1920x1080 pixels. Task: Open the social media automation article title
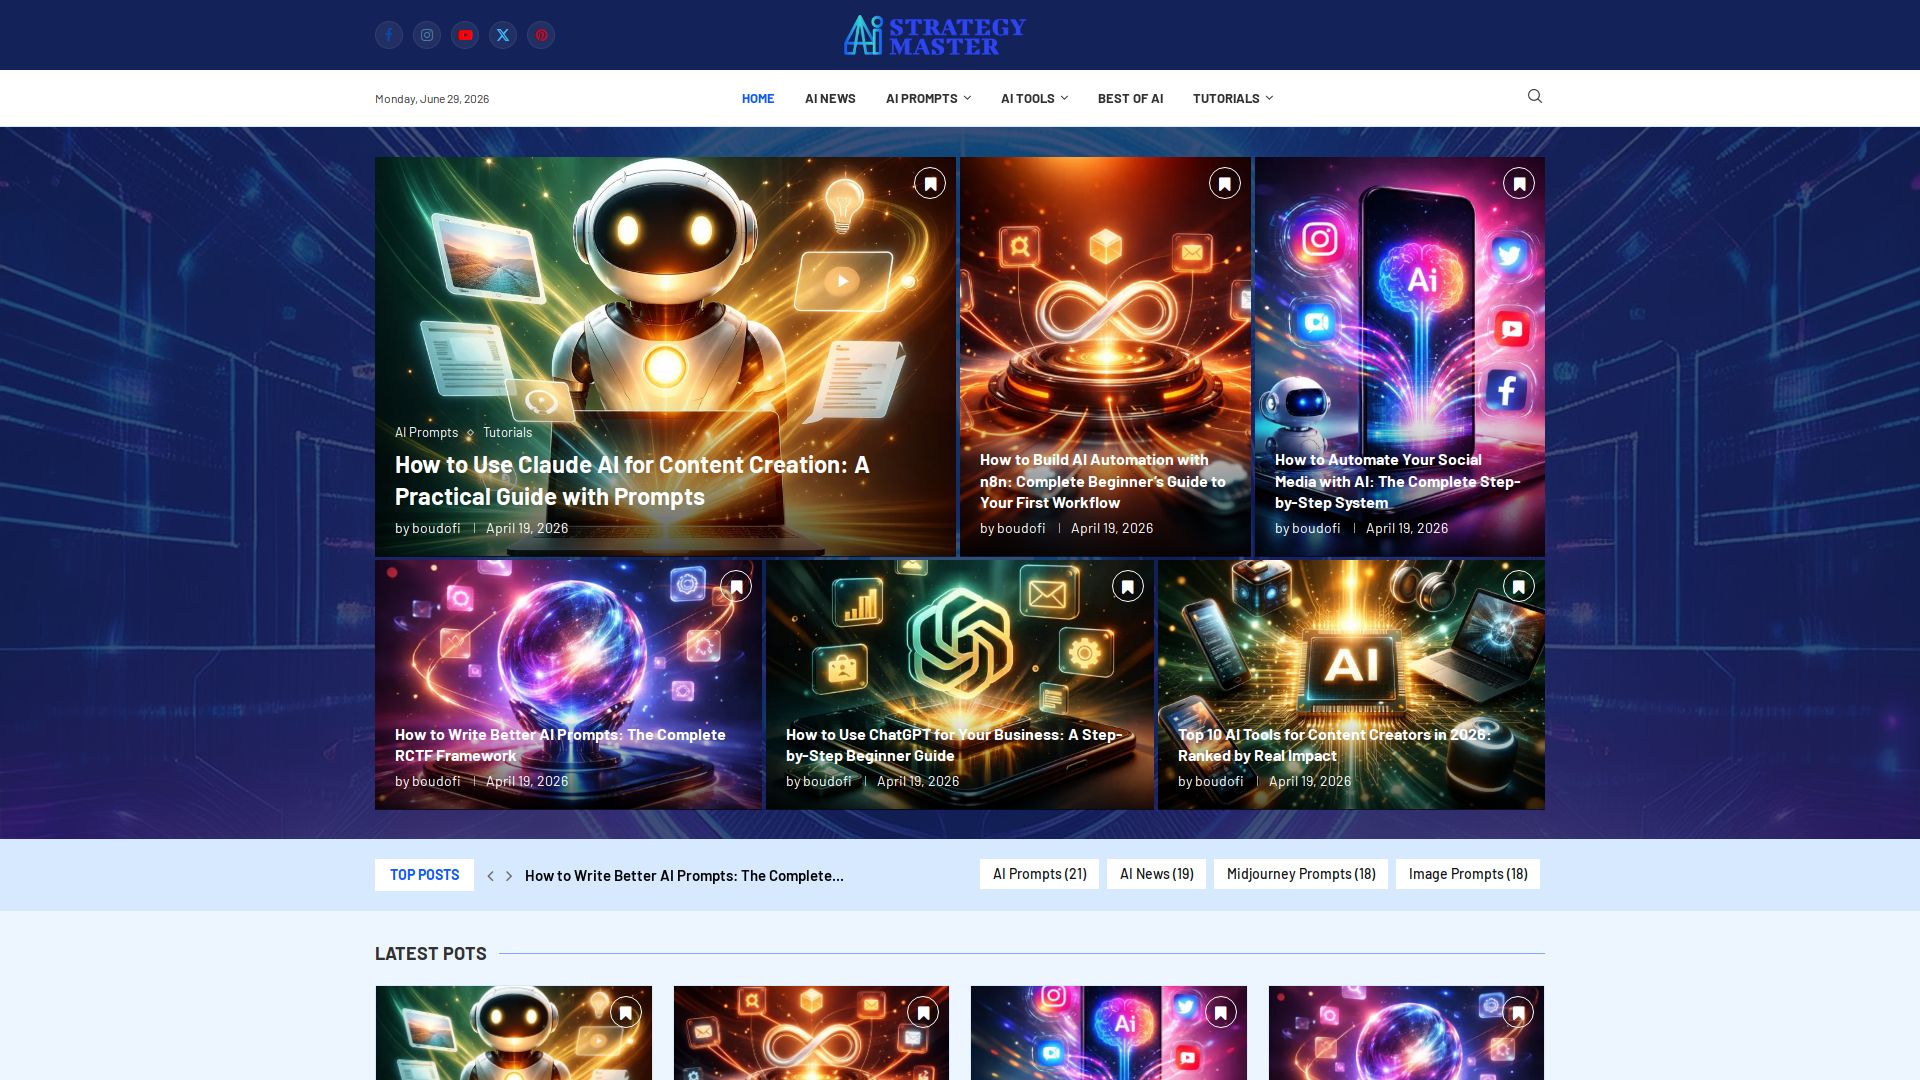(x=1397, y=481)
